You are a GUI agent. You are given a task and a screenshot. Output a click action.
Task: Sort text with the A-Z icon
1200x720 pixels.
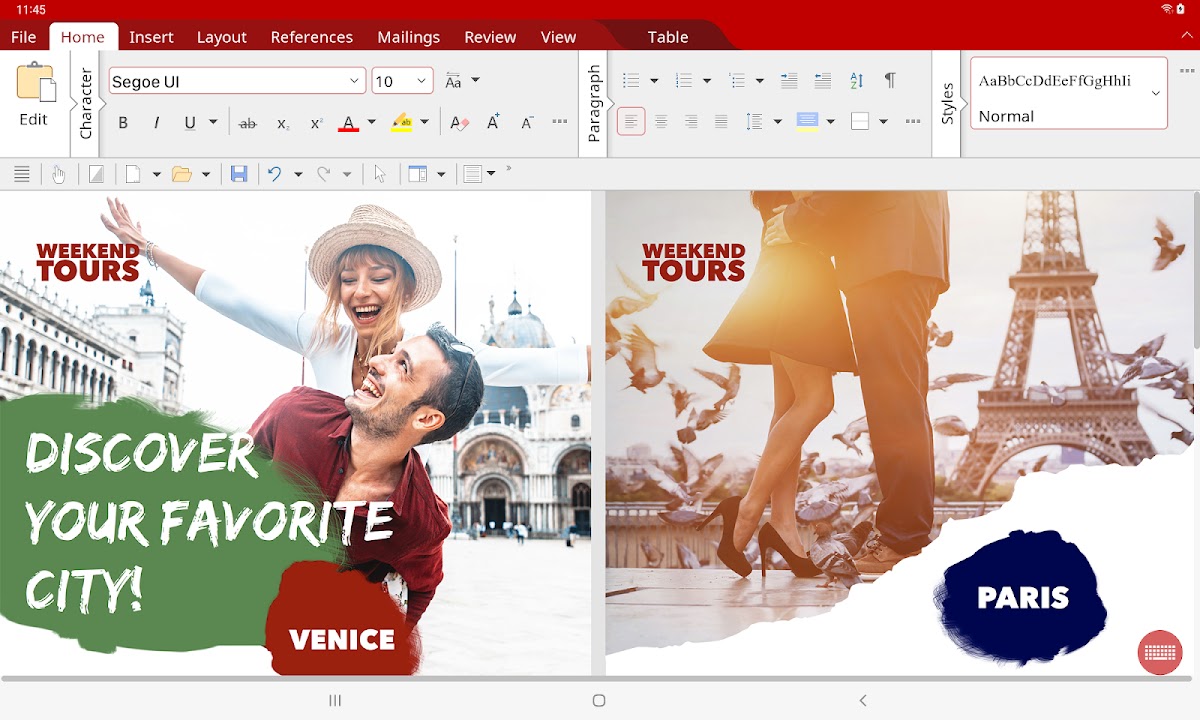tap(856, 81)
